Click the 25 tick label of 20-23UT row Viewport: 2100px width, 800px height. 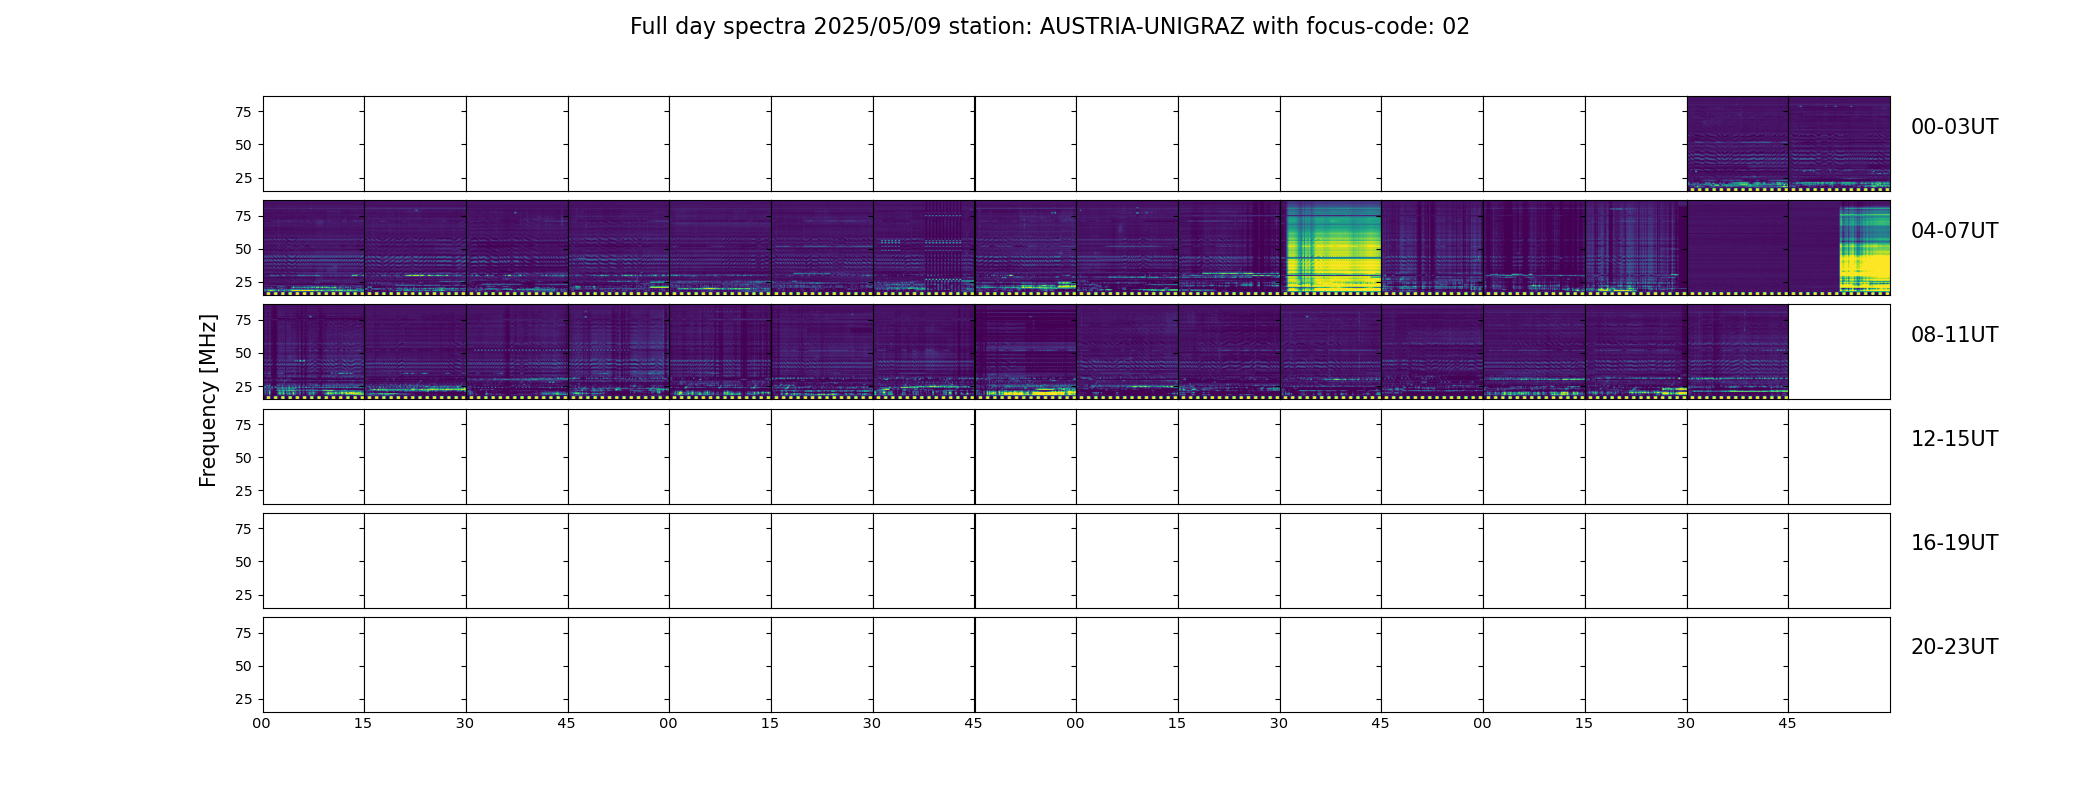[243, 699]
